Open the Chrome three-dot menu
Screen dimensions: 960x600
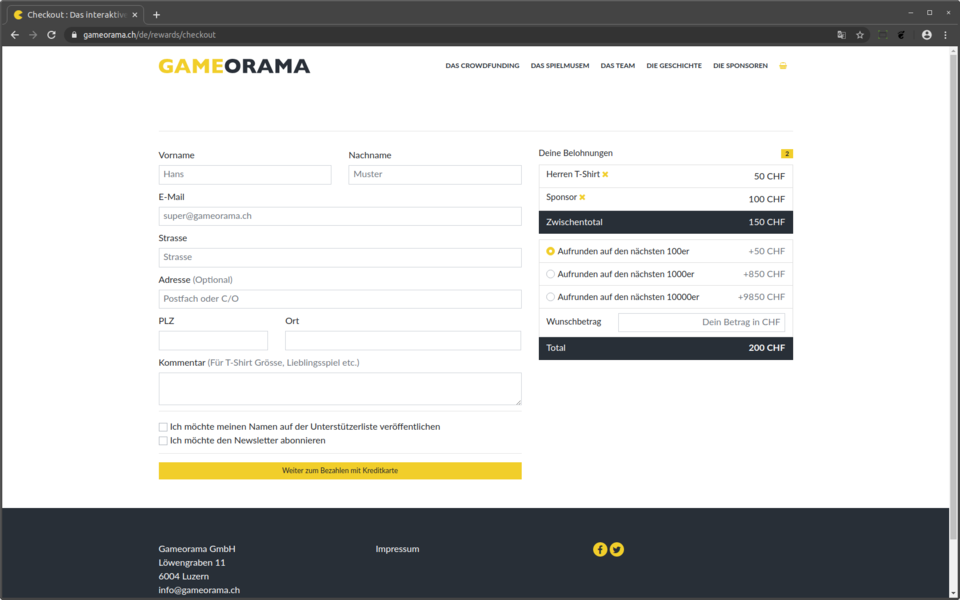click(x=946, y=35)
